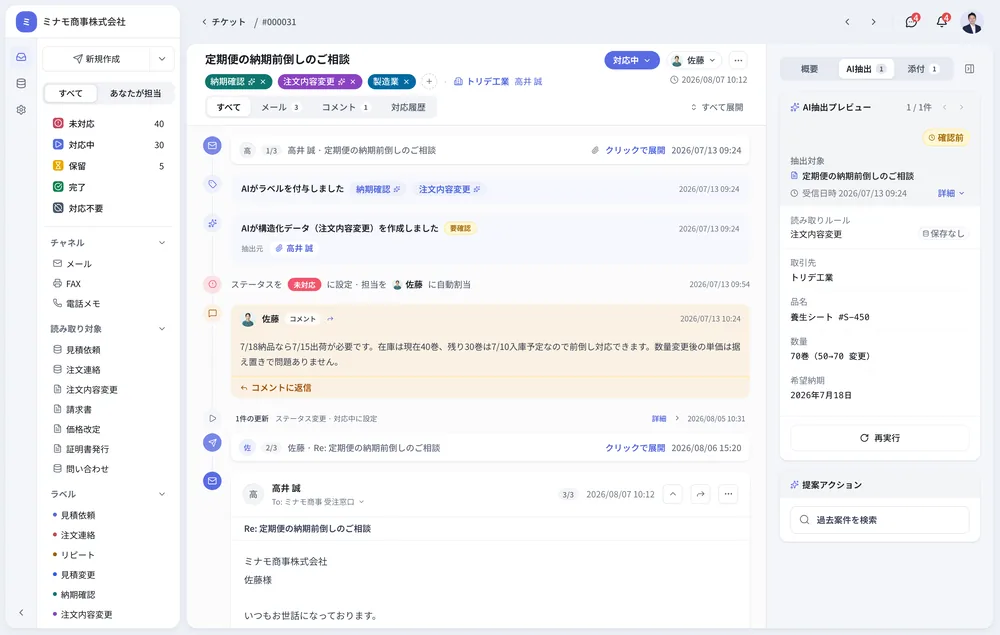The image size is (1000, 635).
Task: Remove the 注文内容変更 label tag
Action: [x=353, y=82]
